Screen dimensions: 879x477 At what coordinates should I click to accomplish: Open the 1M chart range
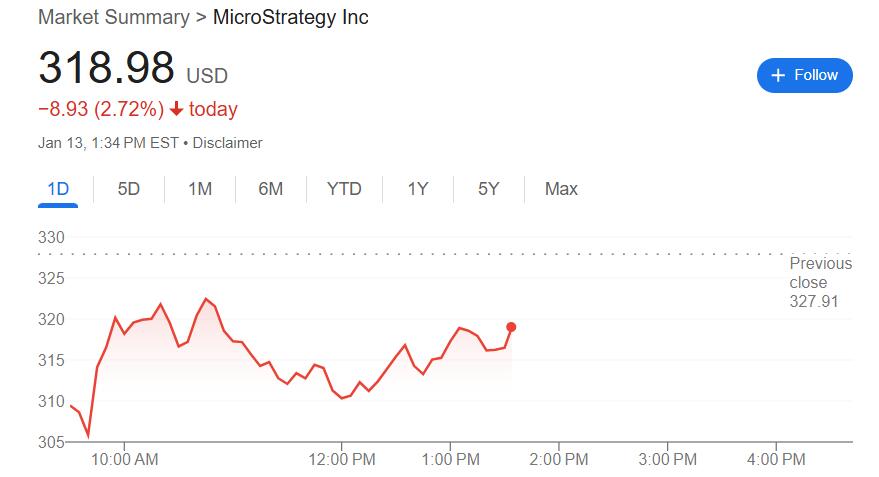200,189
